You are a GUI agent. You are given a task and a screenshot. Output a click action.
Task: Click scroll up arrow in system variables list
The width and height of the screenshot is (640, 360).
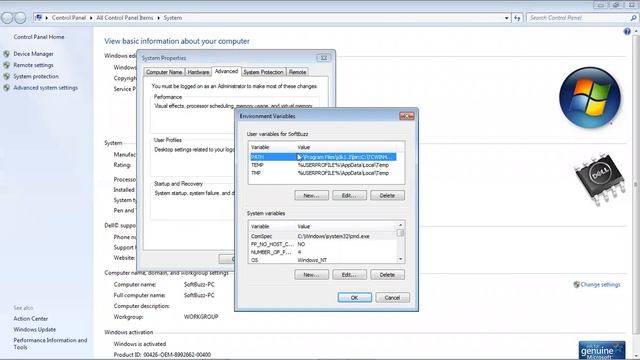coord(400,225)
